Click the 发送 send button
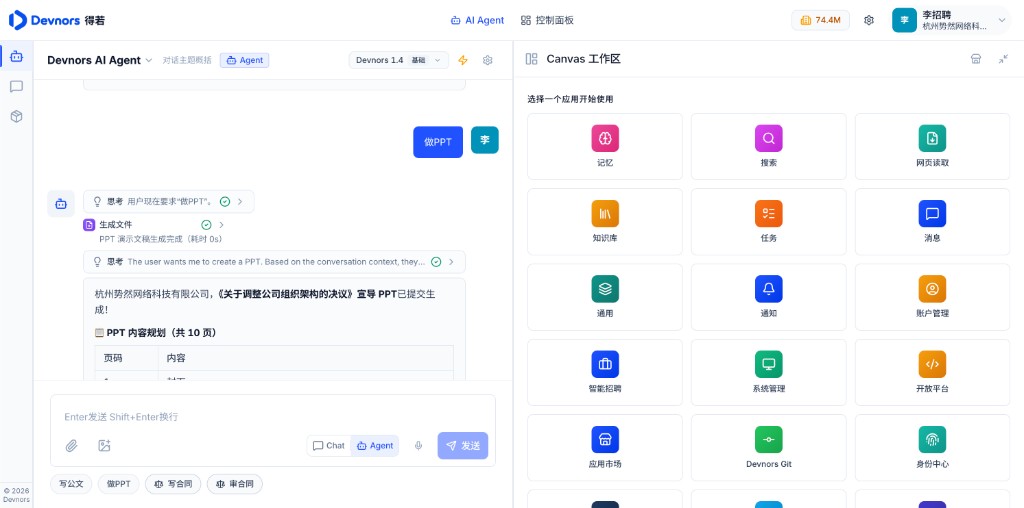This screenshot has height=508, width=1024. (462, 445)
